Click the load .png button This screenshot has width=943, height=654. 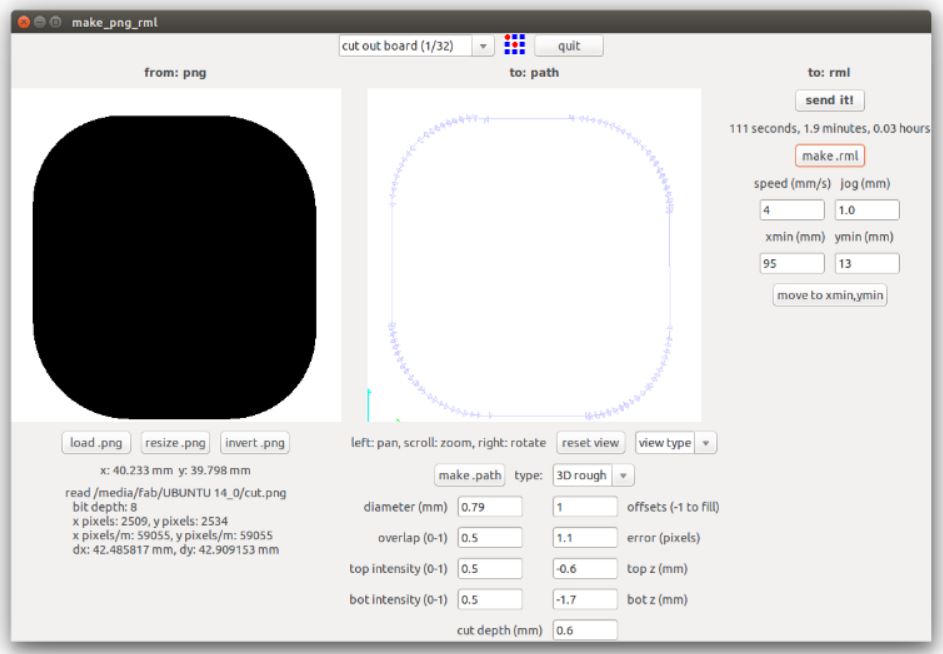[x=96, y=443]
